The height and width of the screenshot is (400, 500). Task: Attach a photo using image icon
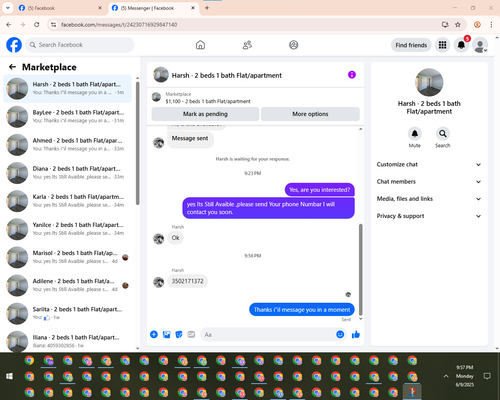166,334
